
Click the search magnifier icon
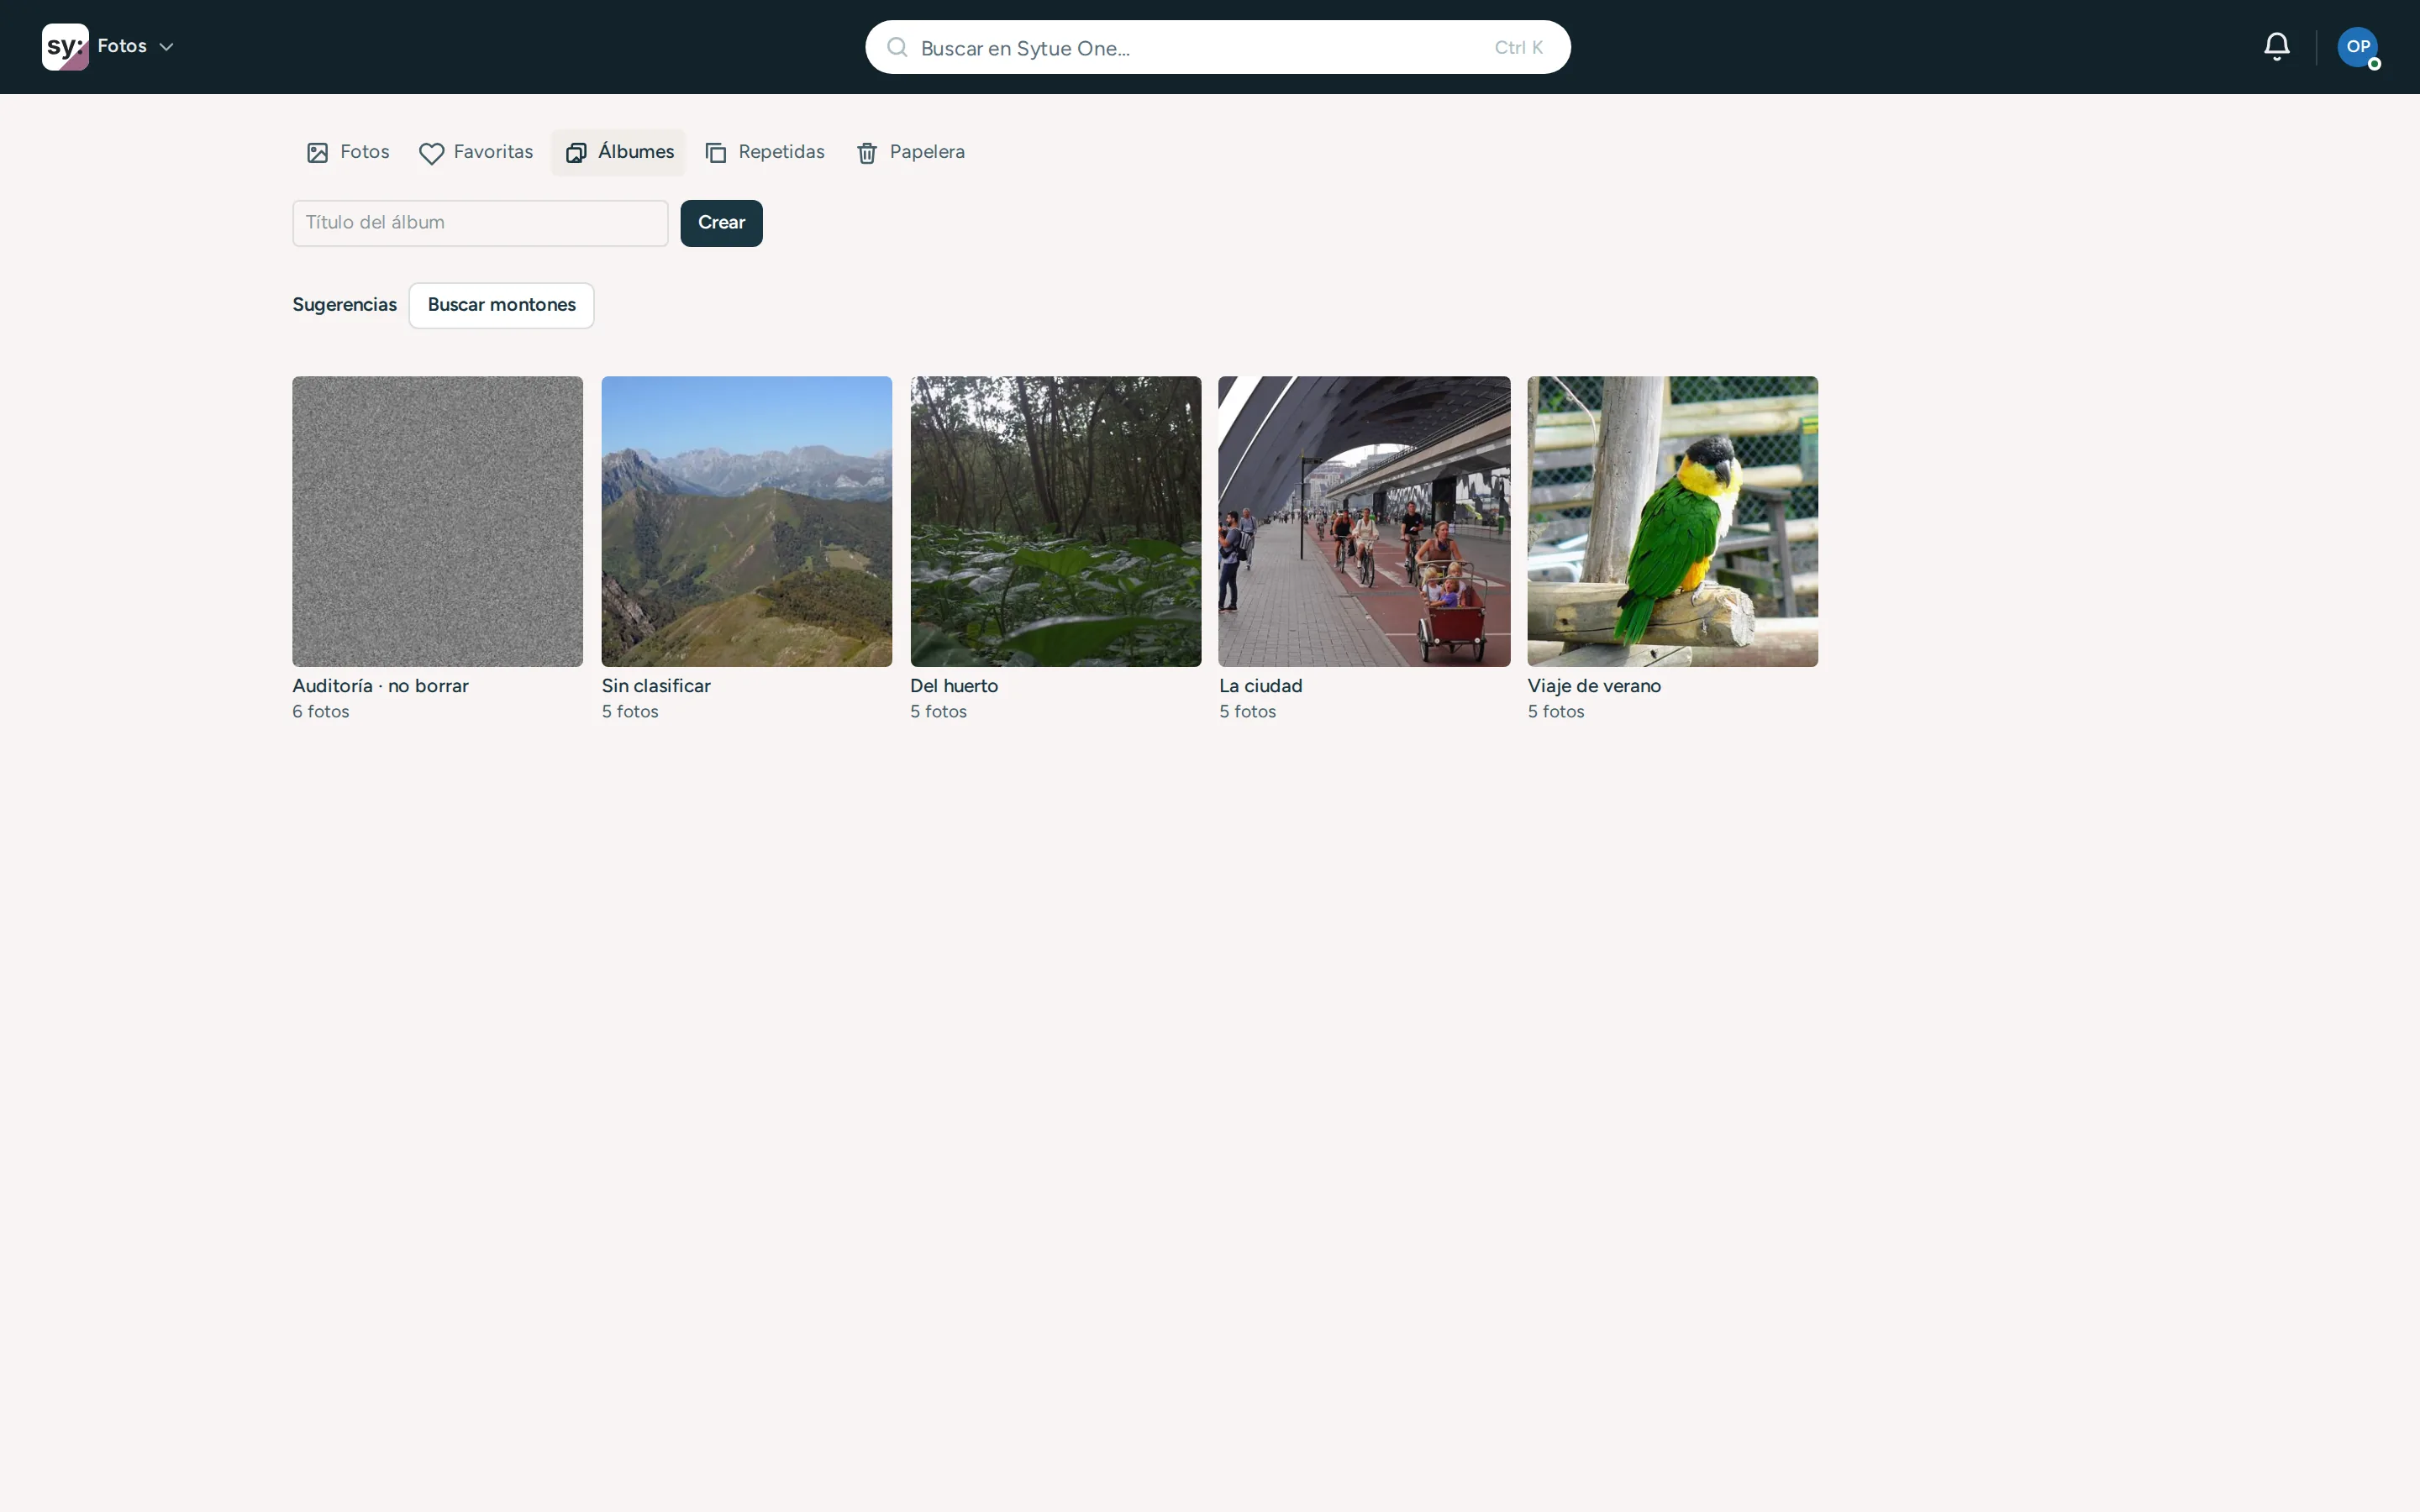[897, 47]
